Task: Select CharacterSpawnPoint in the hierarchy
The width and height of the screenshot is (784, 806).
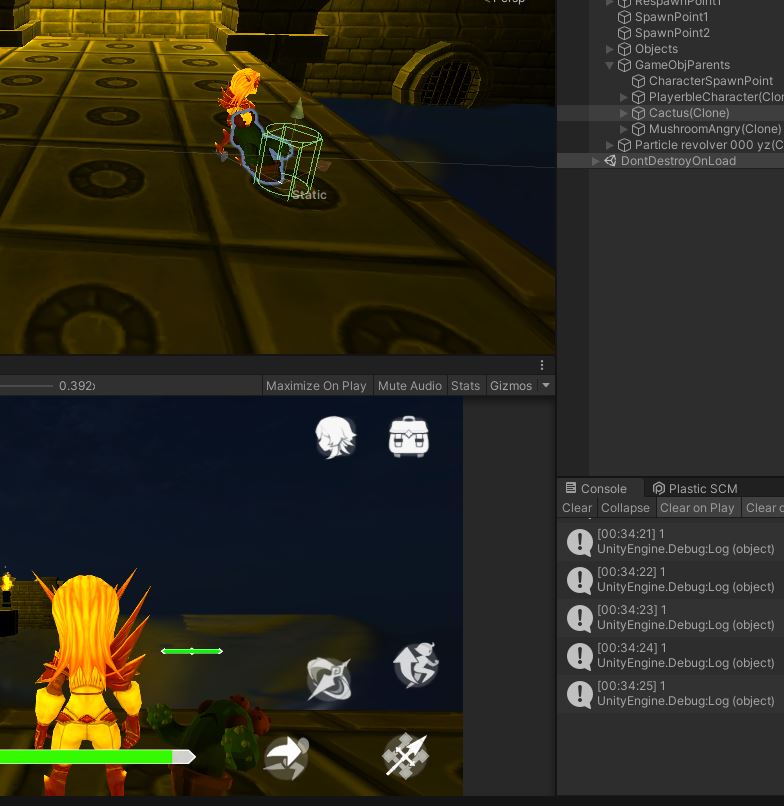Action: pyautogui.click(x=670, y=81)
